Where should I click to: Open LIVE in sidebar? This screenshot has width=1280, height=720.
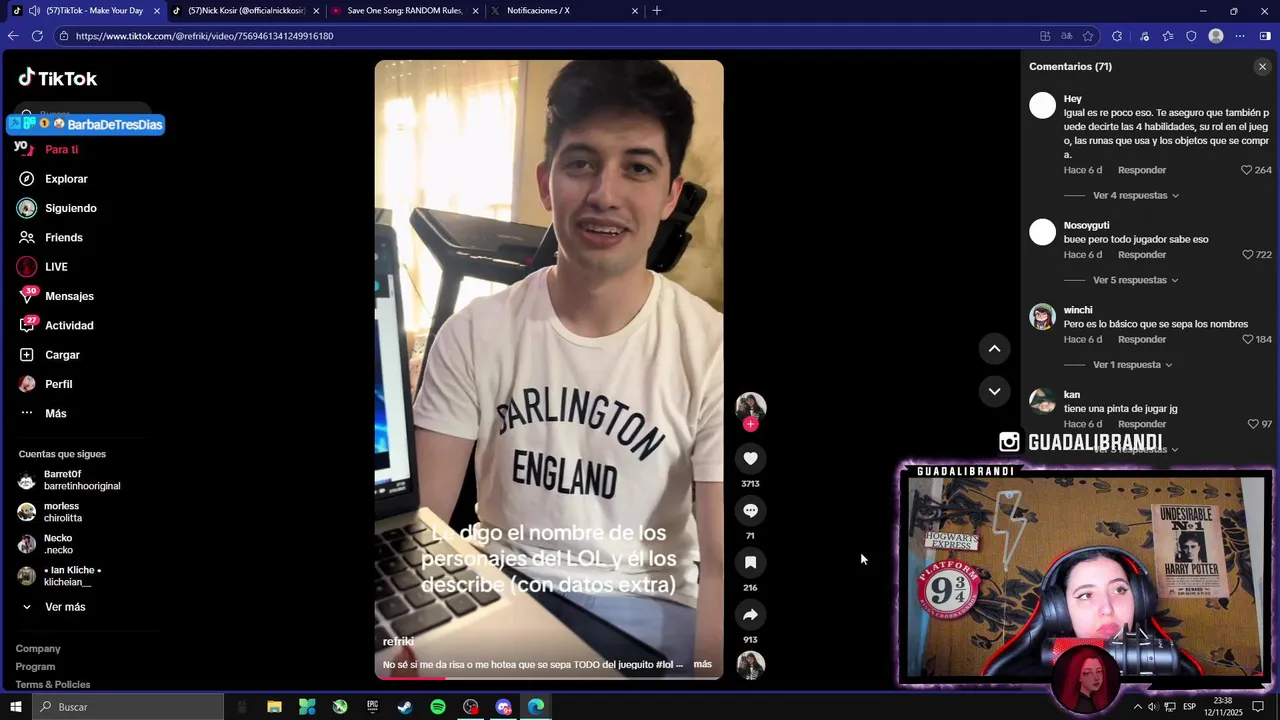coord(56,267)
